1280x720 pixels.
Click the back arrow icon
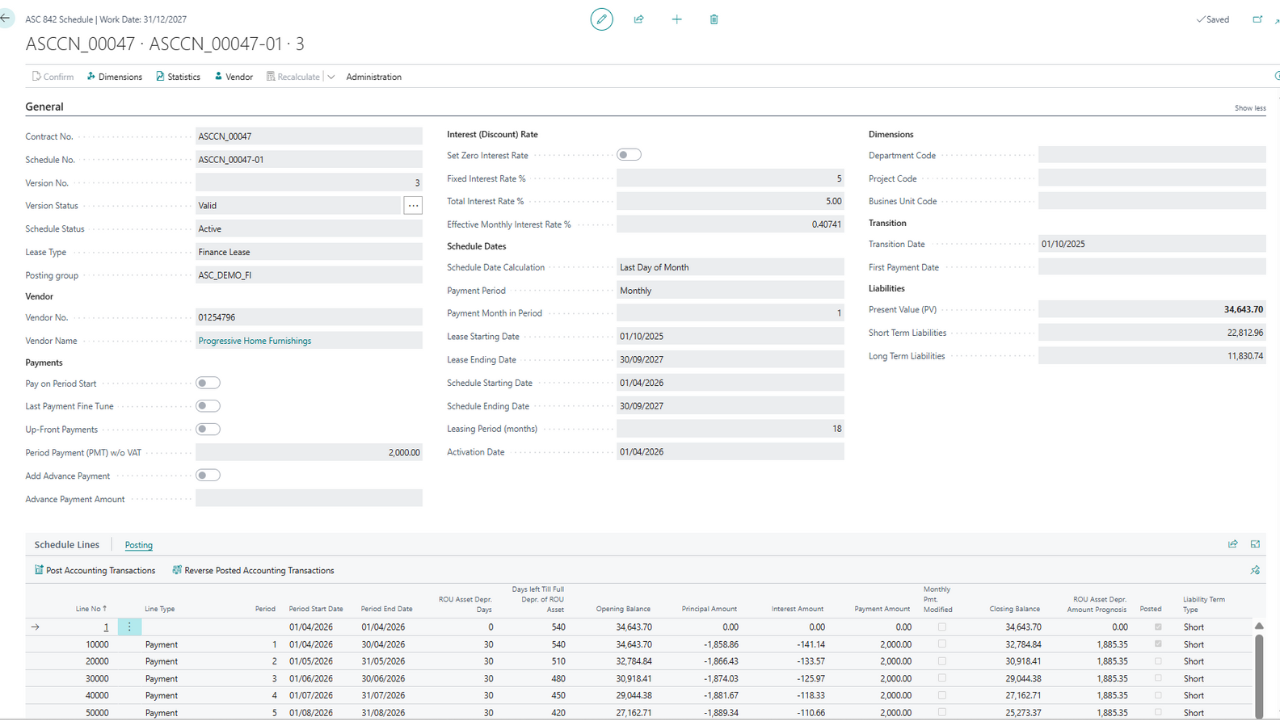[x=7, y=19]
